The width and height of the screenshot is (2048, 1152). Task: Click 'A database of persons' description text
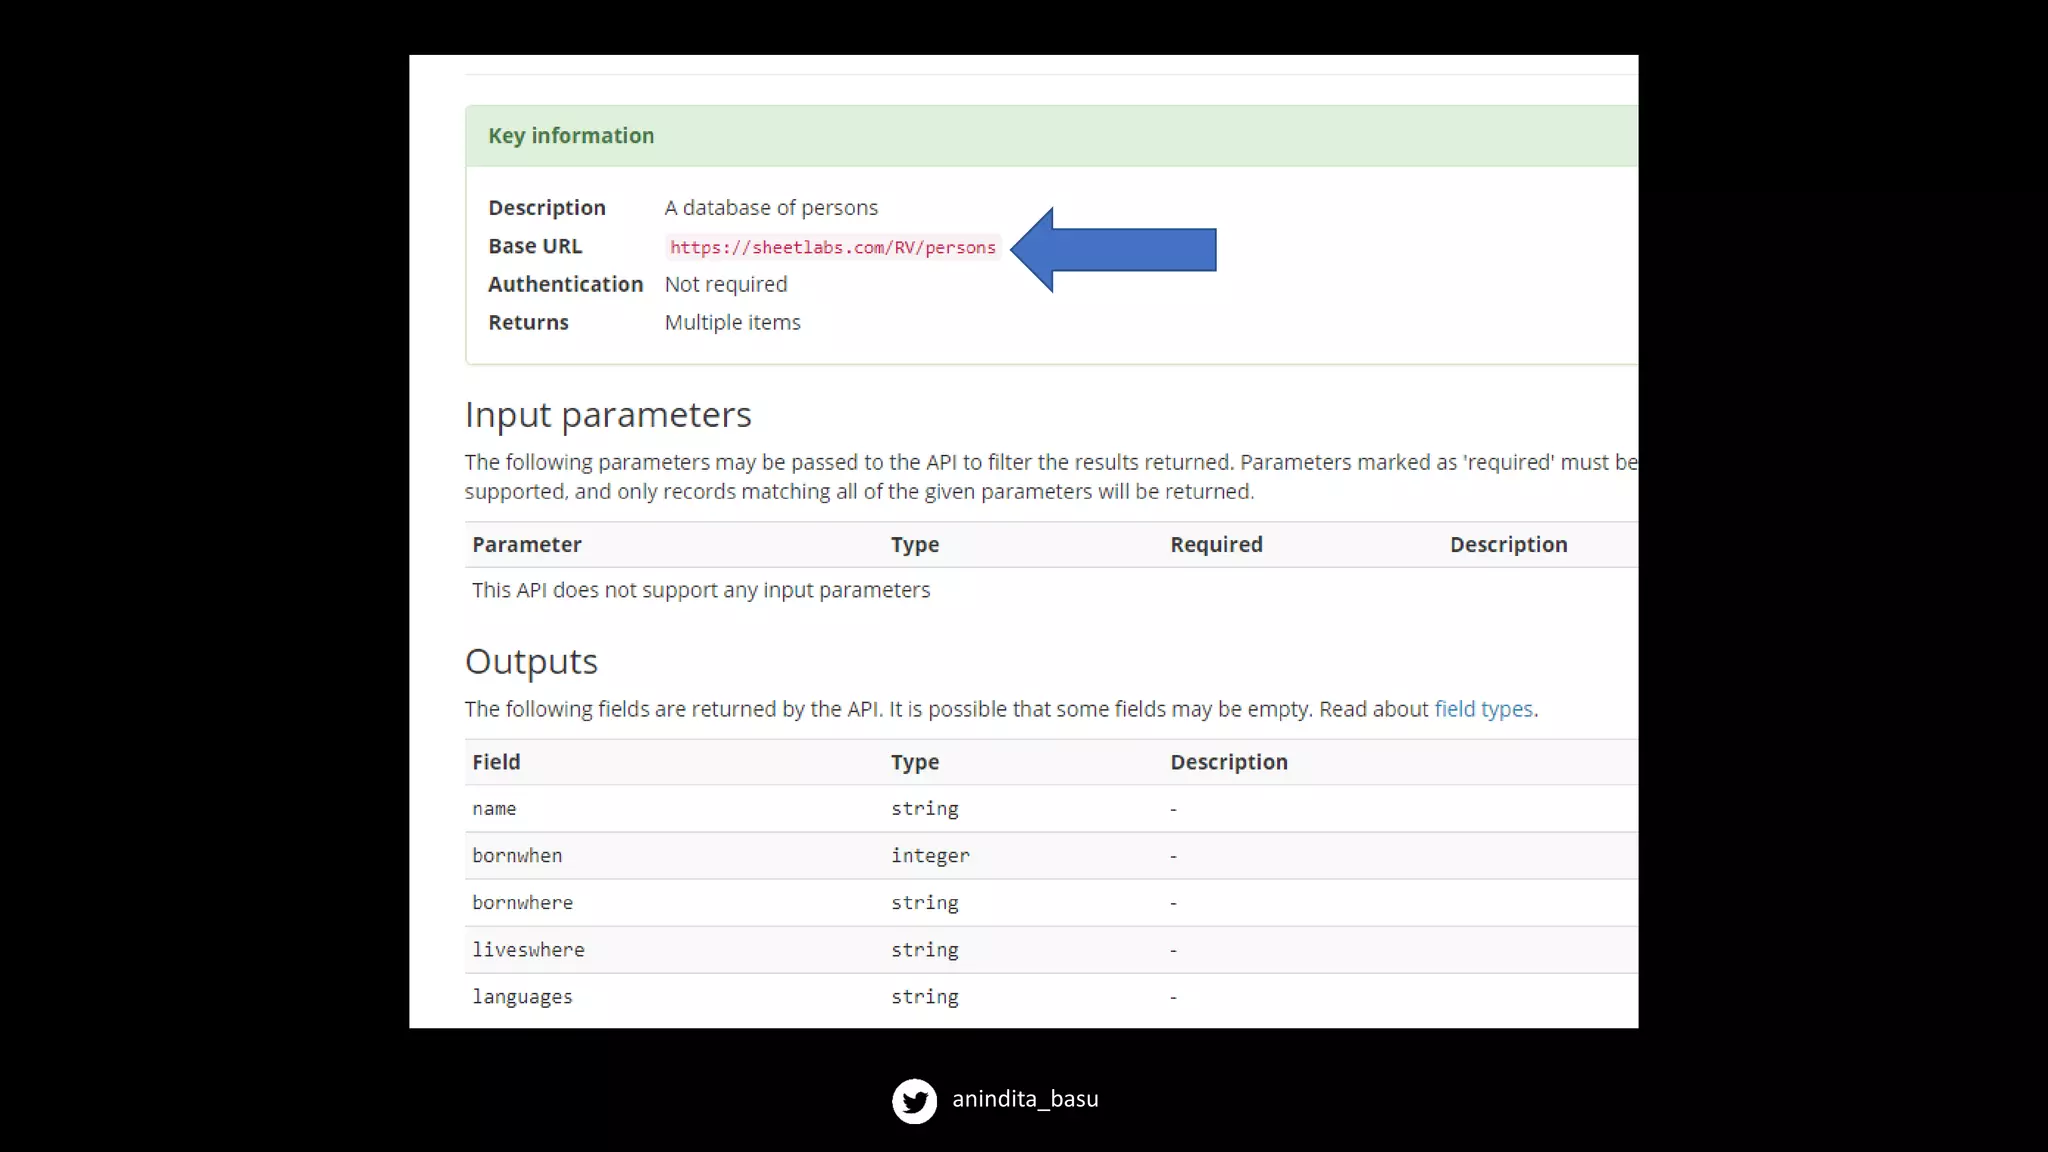771,208
